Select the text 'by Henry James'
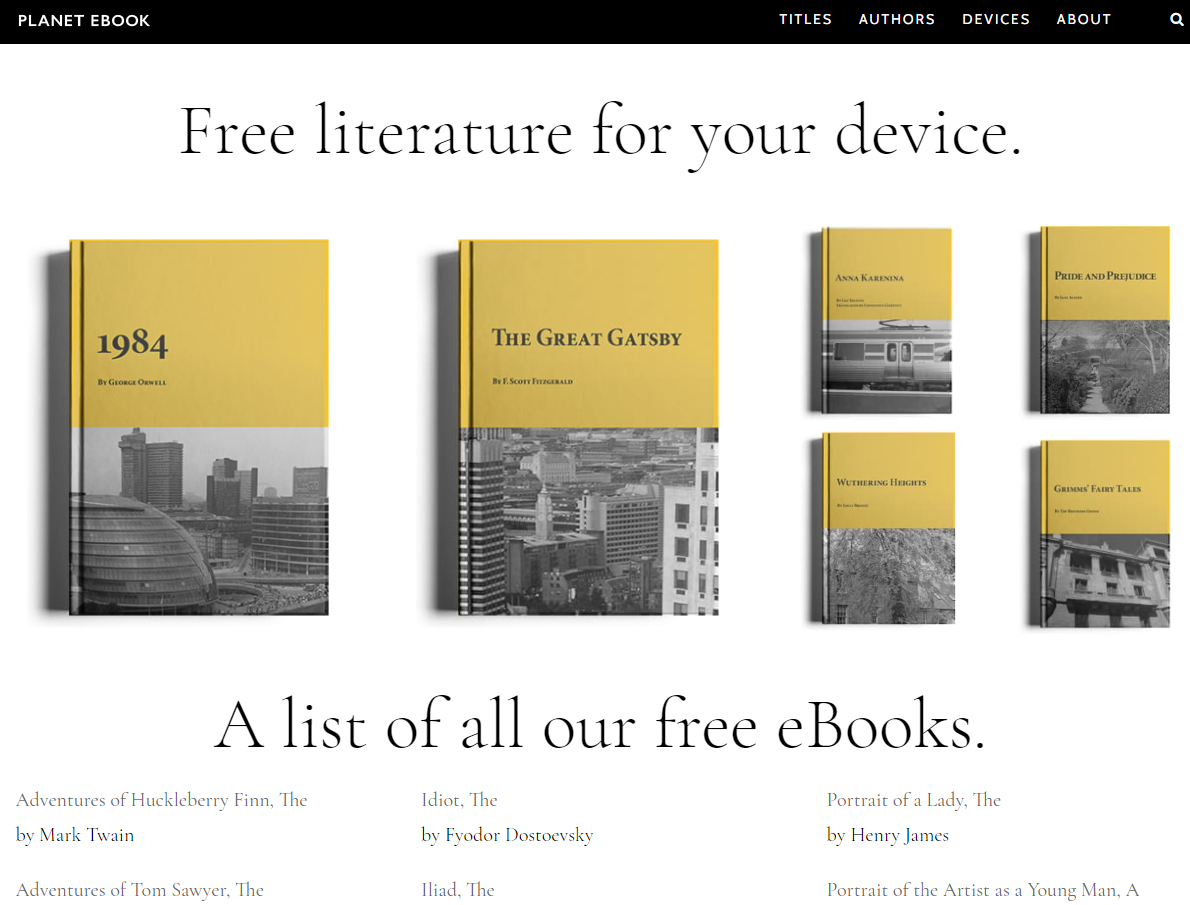 pyautogui.click(x=887, y=835)
